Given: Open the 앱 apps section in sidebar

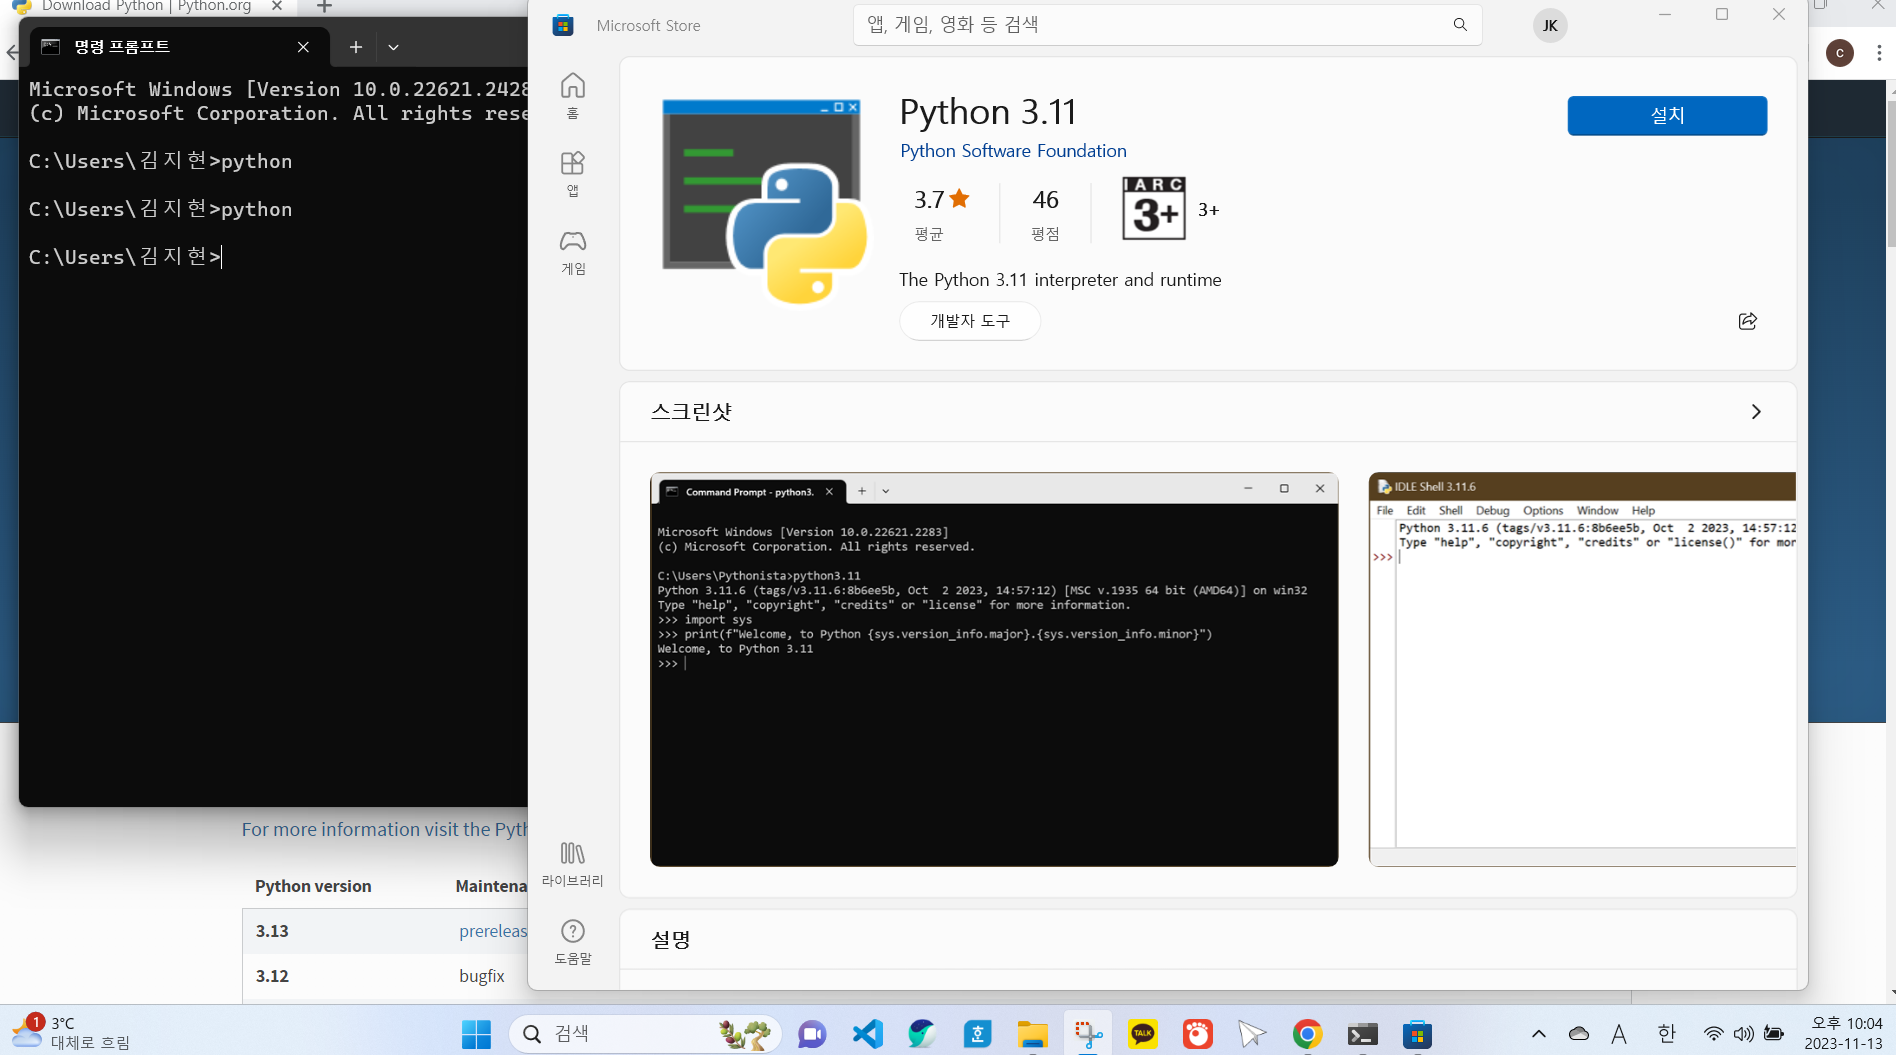Looking at the screenshot, I should pos(573,174).
